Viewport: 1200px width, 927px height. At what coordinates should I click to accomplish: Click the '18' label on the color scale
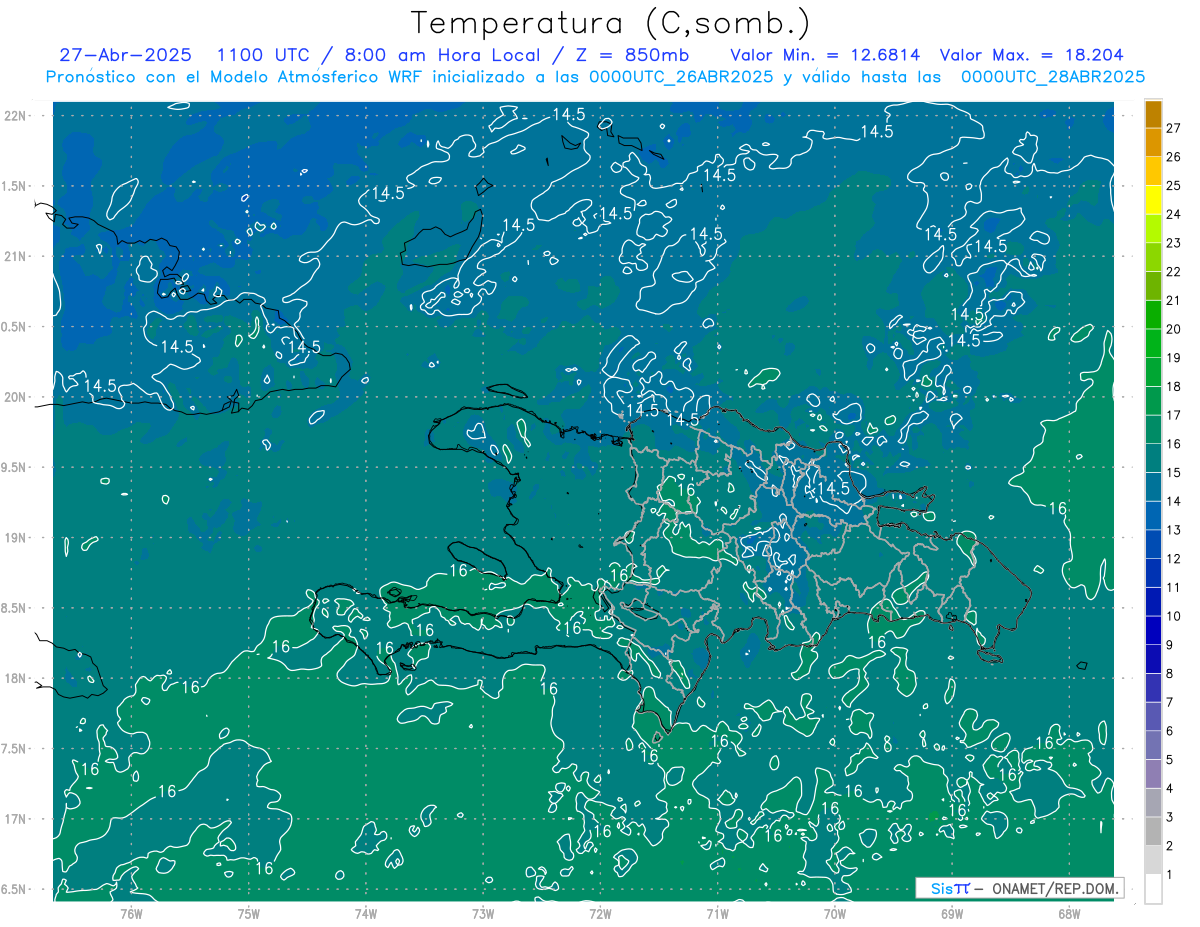click(x=1174, y=386)
